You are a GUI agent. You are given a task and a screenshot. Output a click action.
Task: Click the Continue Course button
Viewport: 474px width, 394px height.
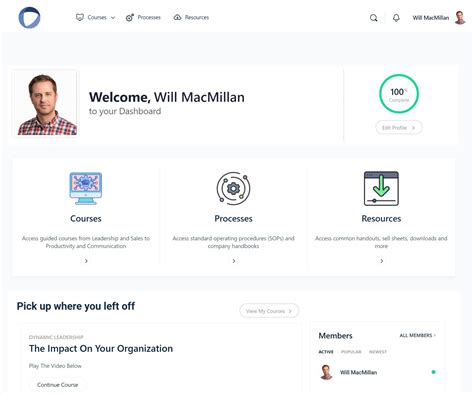coord(57,385)
